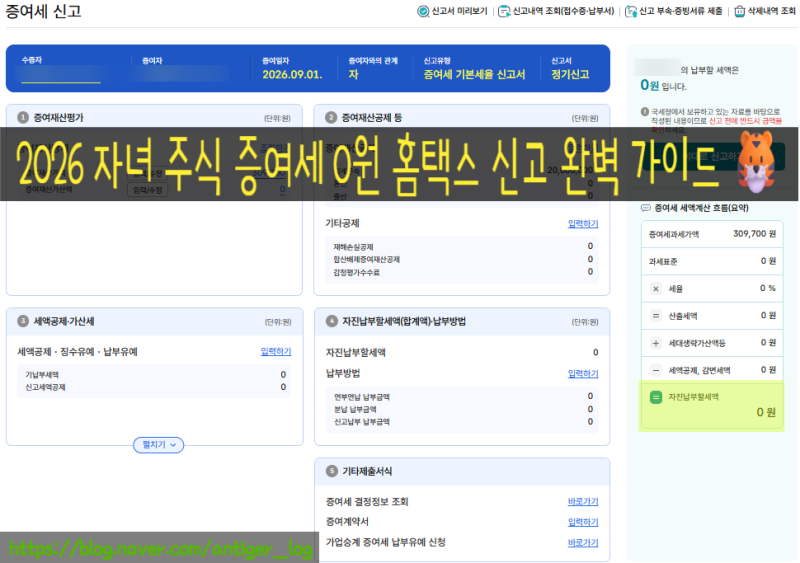Open 신고서 미리보기 from top menu

tap(453, 11)
